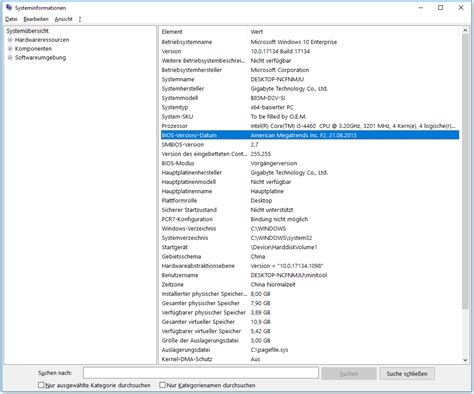This screenshot has width=474, height=394.
Task: Expand the Hardwareressourcen node
Action: point(10,40)
